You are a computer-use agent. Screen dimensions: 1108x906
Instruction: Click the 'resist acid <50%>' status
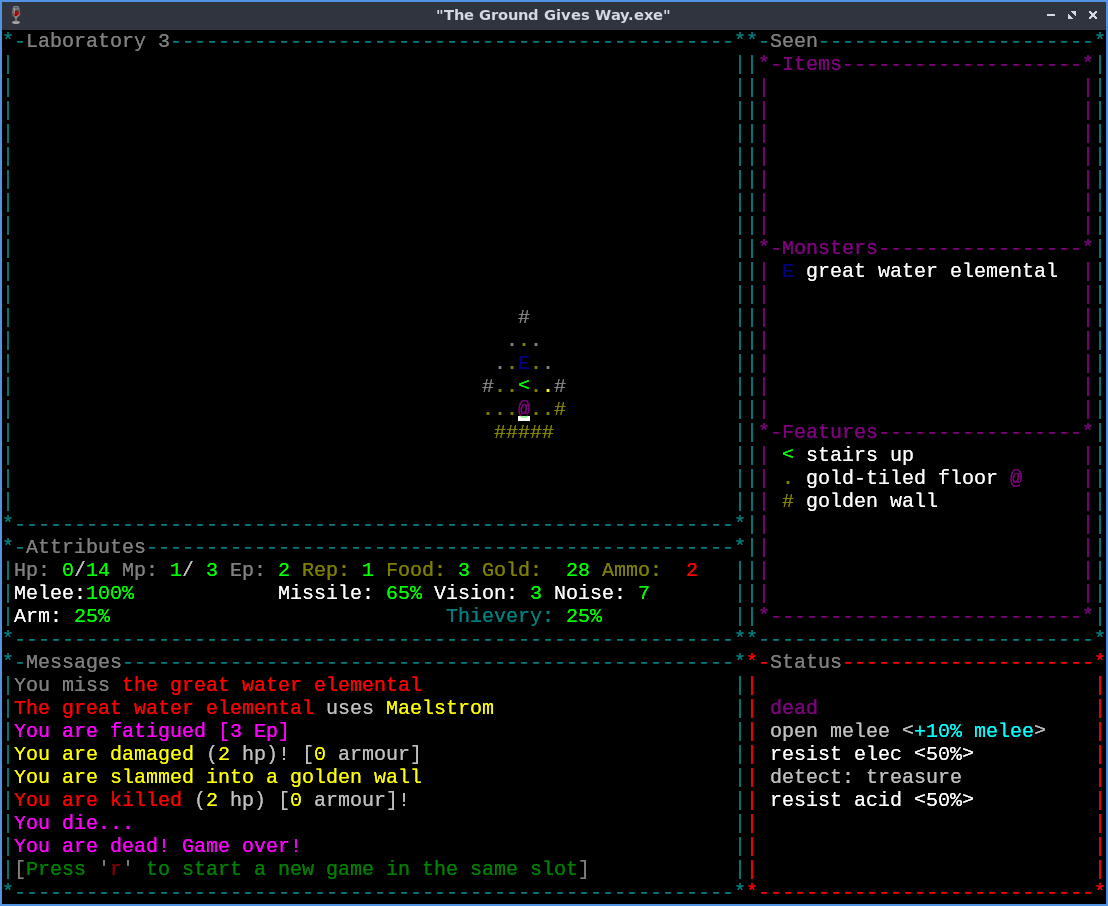coord(871,799)
